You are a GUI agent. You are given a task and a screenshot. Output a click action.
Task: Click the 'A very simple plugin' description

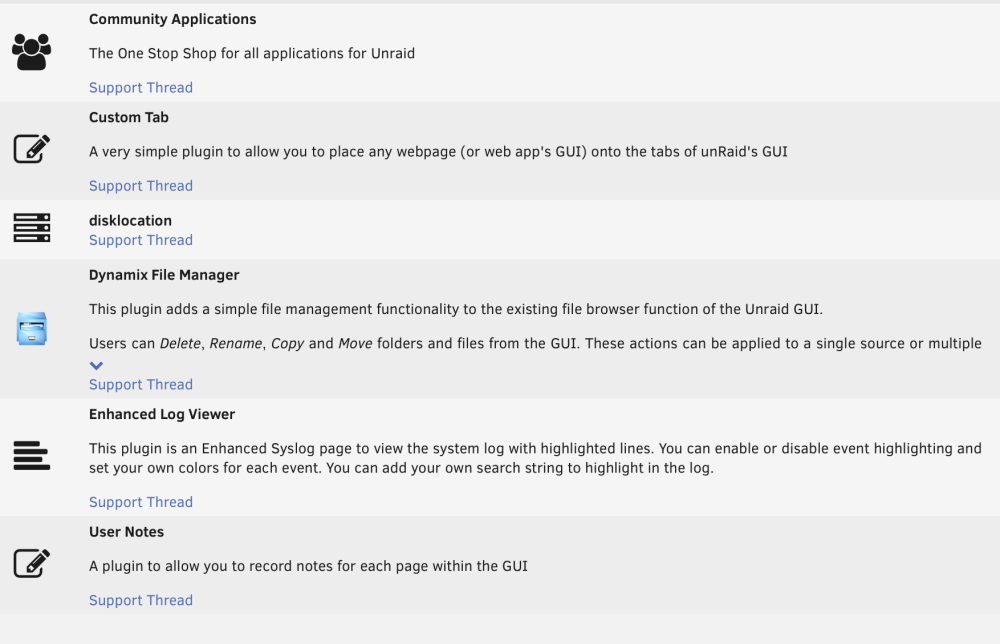point(438,152)
